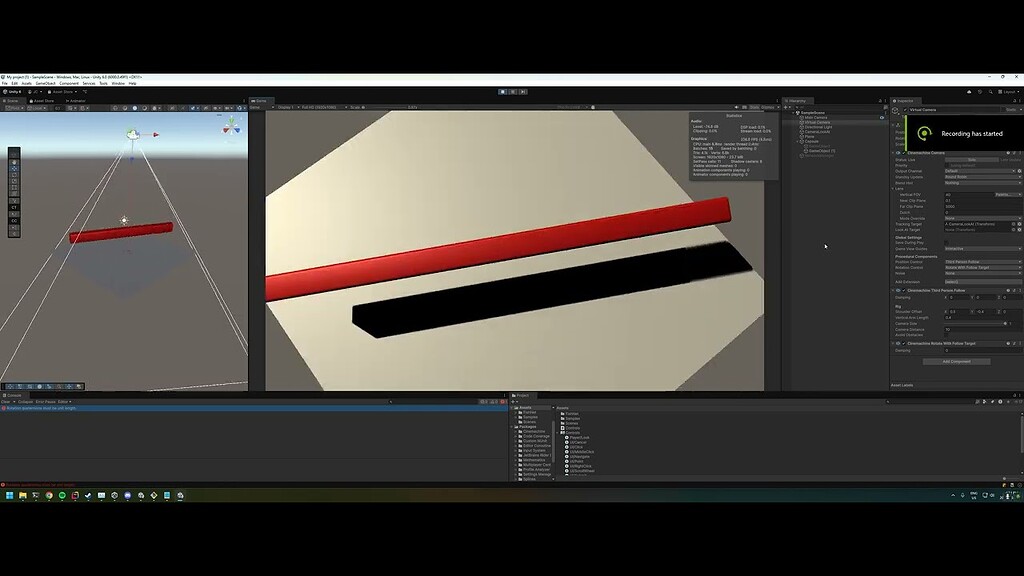Image resolution: width=1024 pixels, height=576 pixels.
Task: Open the Output Channel dropdown
Action: (x=978, y=170)
